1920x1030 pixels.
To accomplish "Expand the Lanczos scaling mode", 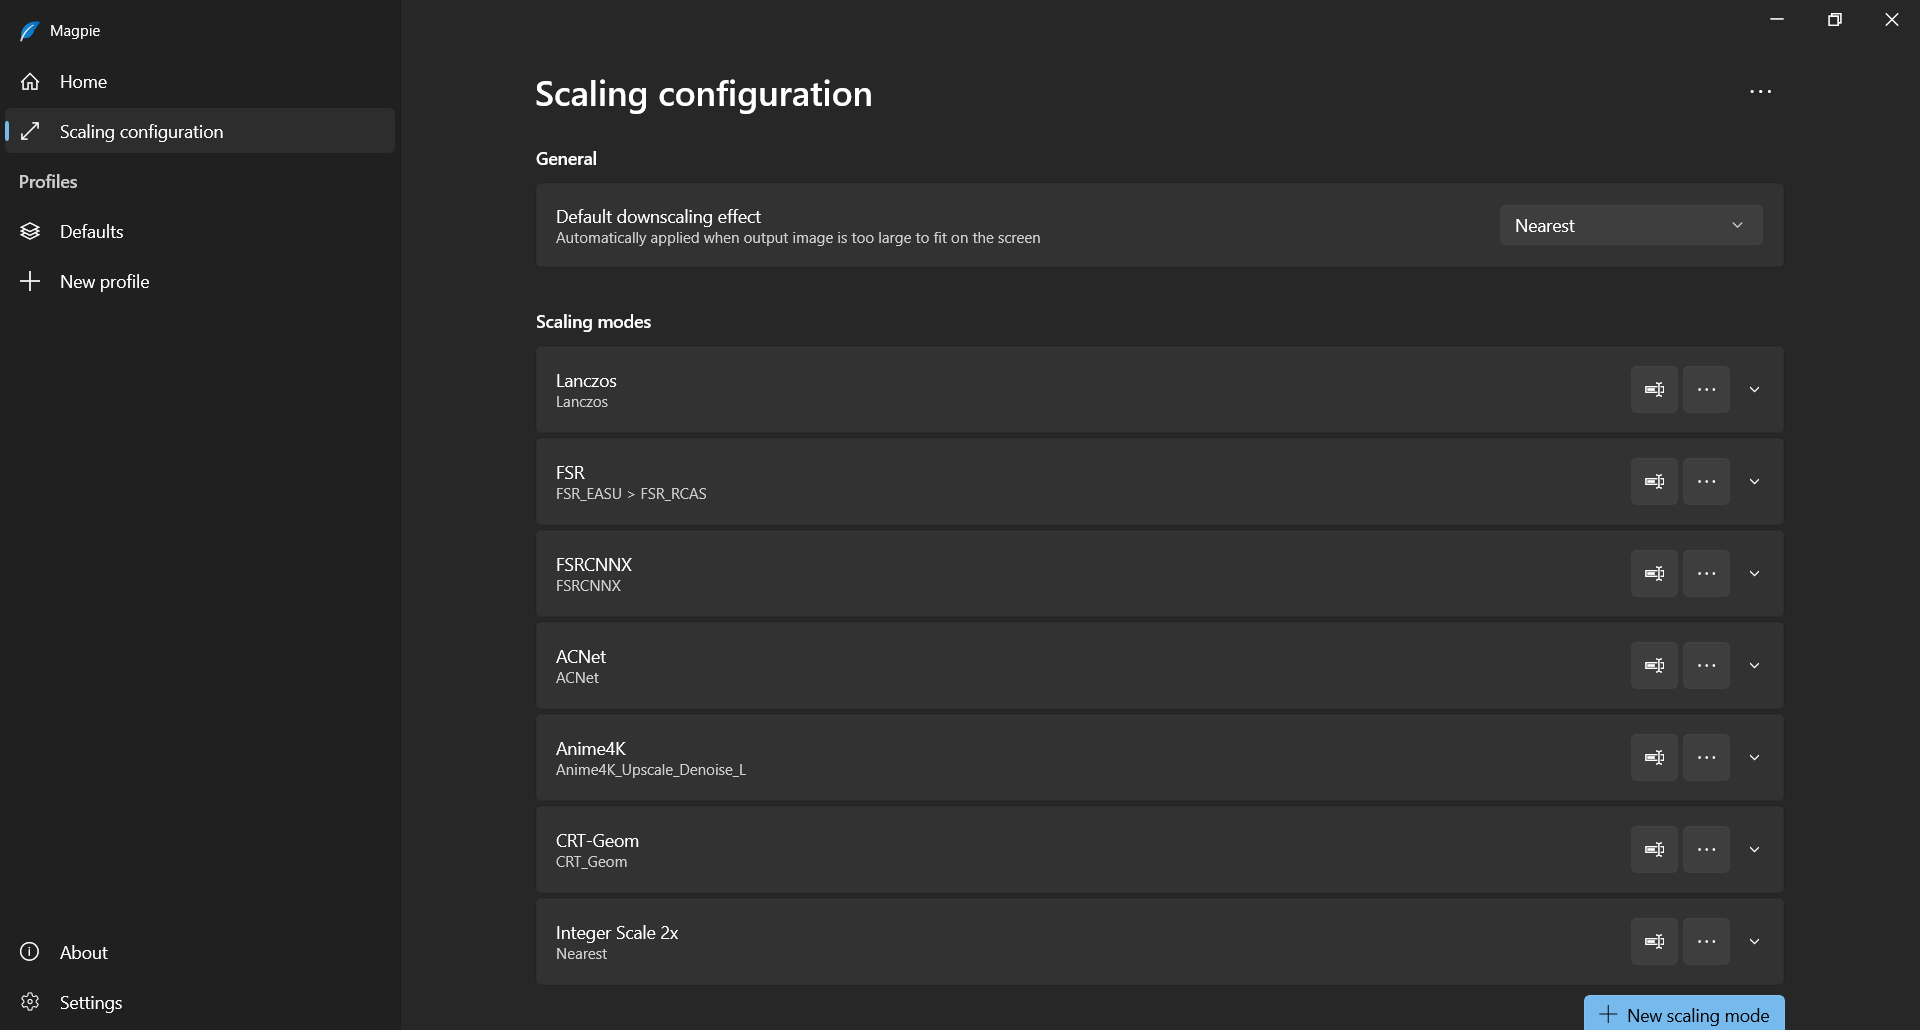I will coord(1754,389).
